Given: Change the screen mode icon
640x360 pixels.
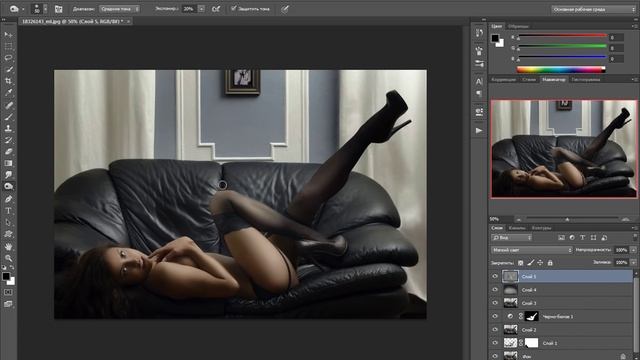Looking at the screenshot, I should [8, 304].
